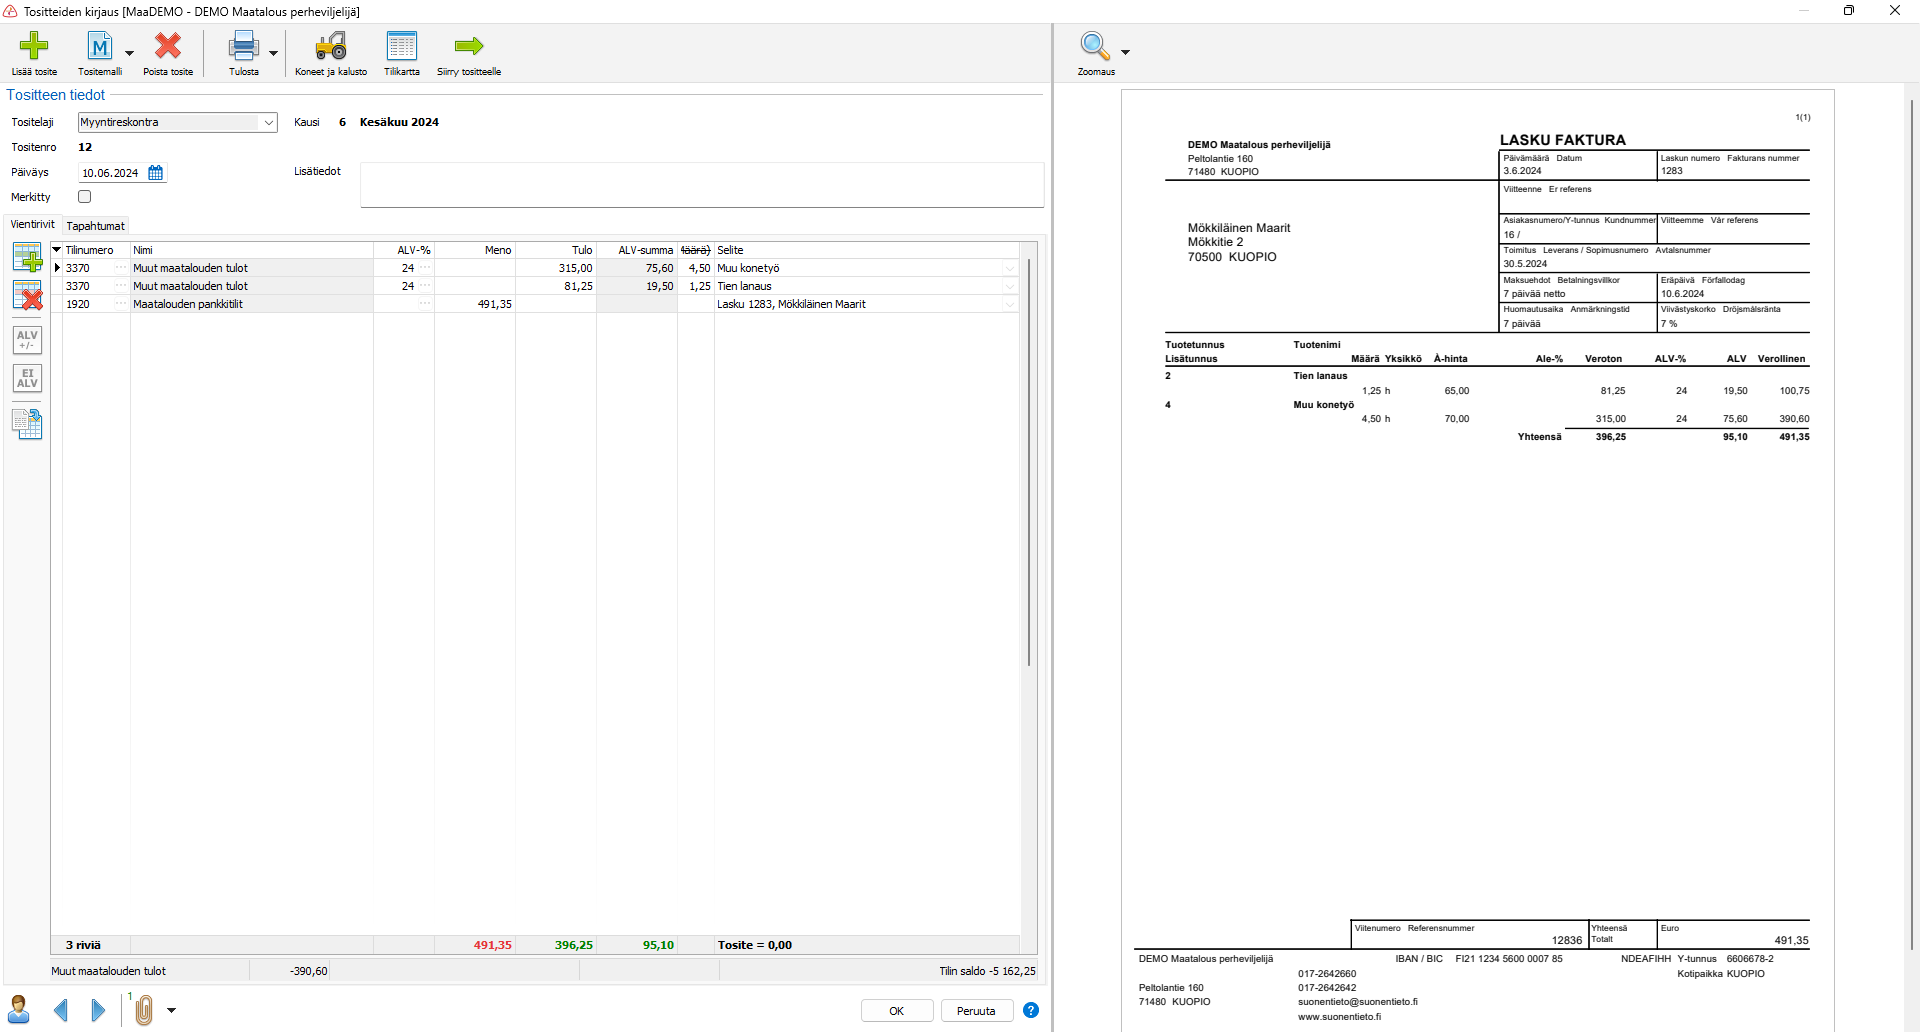Switch to the Tapahtumat tab
This screenshot has height=1032, width=1920.
click(x=95, y=226)
